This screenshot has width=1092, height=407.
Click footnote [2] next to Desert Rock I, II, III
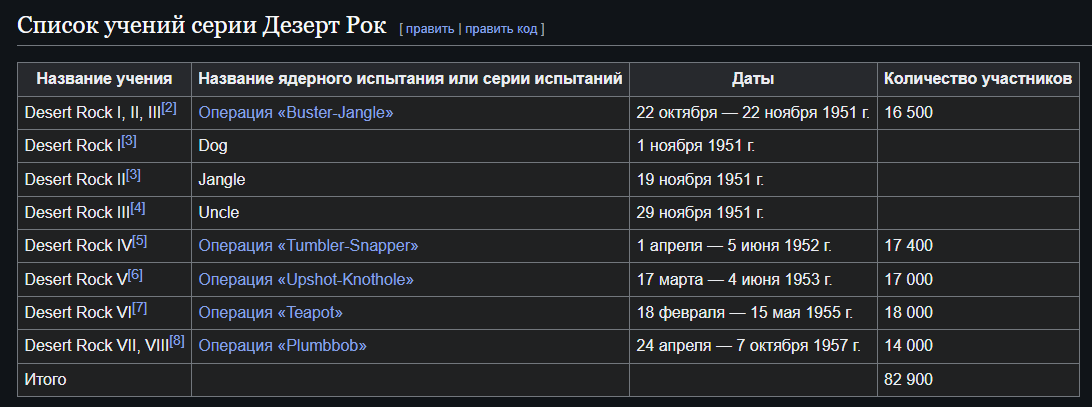coord(169,108)
